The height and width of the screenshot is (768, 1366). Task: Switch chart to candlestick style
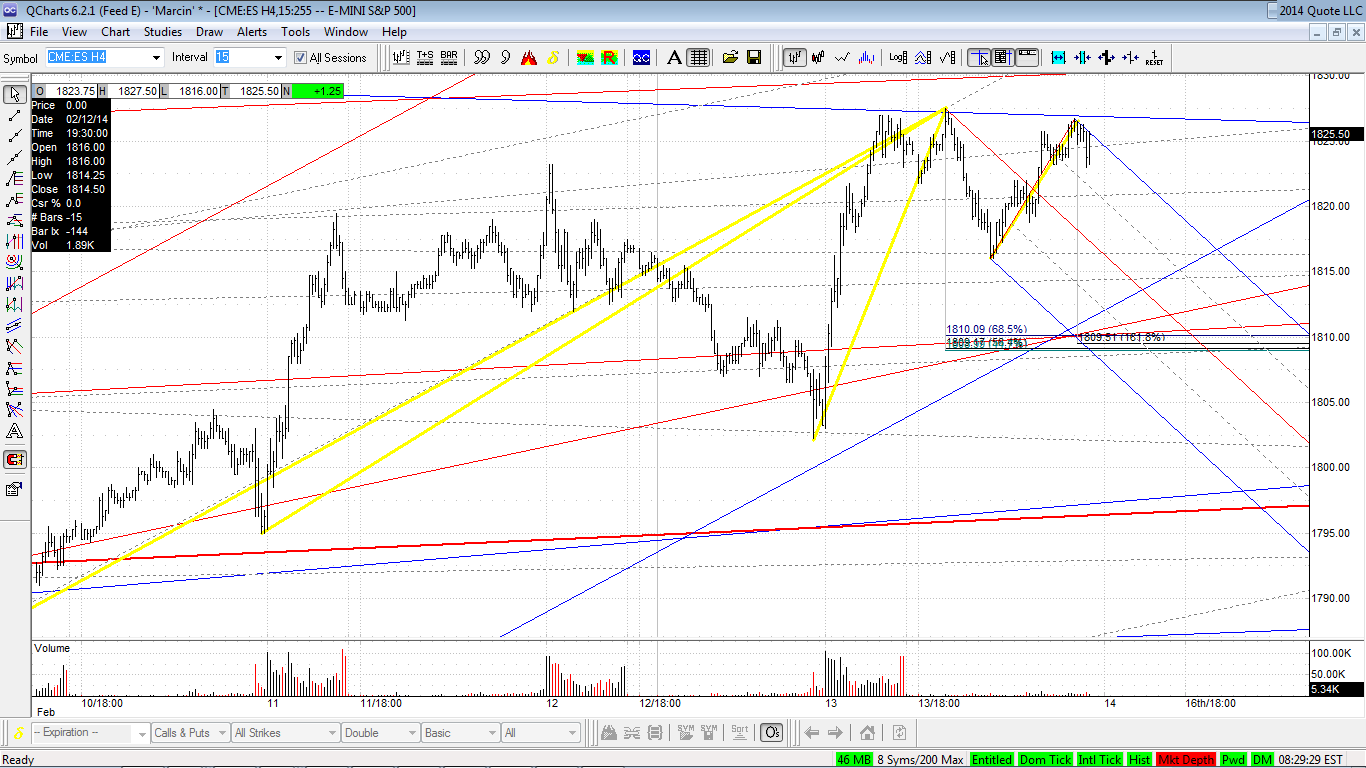tap(820, 57)
